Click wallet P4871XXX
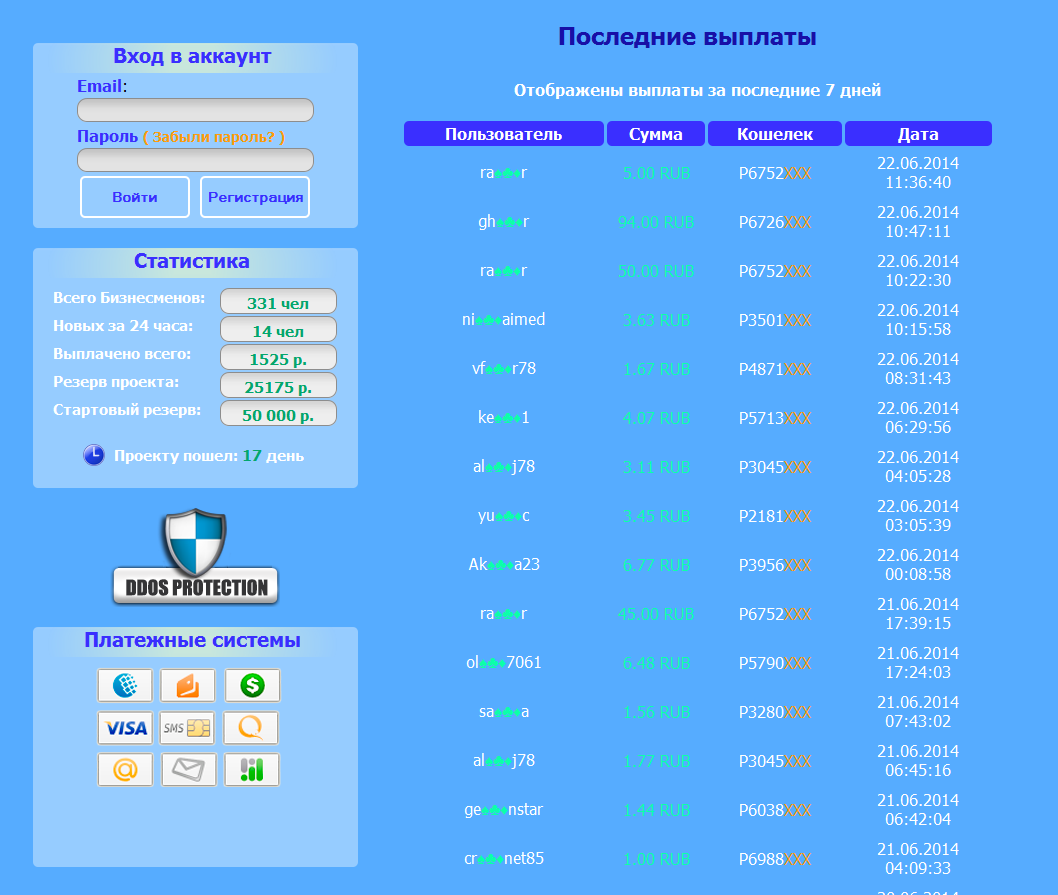This screenshot has width=1058, height=895. click(x=775, y=369)
